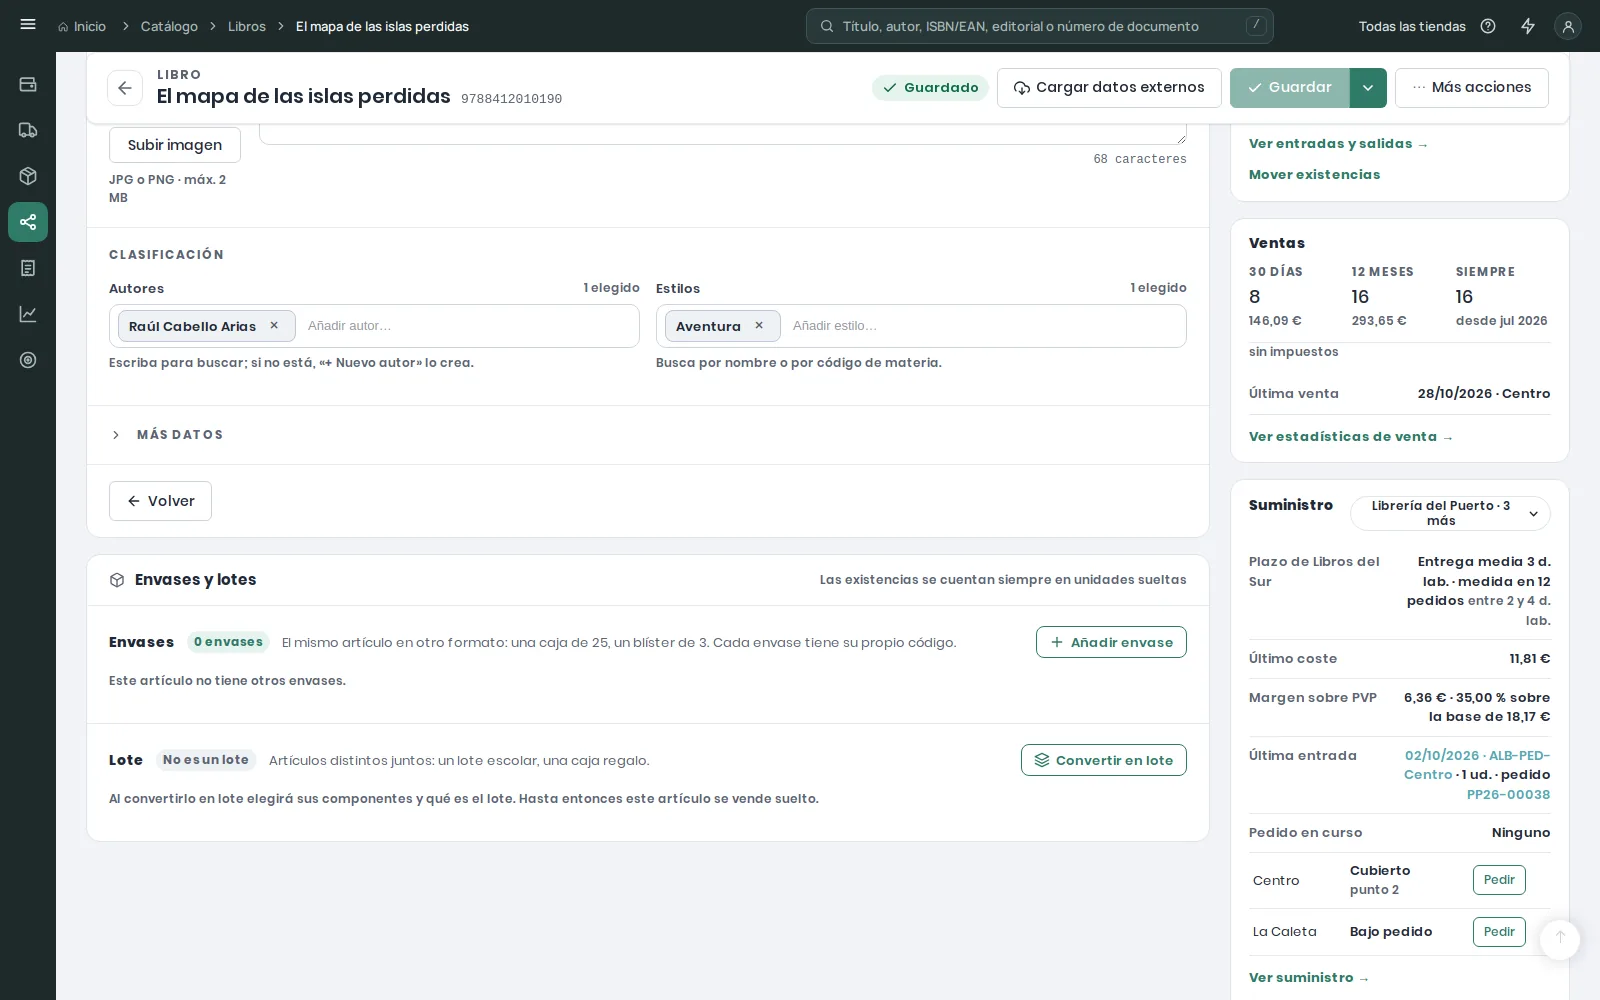The height and width of the screenshot is (1000, 1600).
Task: Select the active share-nodes sidebar icon
Action: click(28, 222)
